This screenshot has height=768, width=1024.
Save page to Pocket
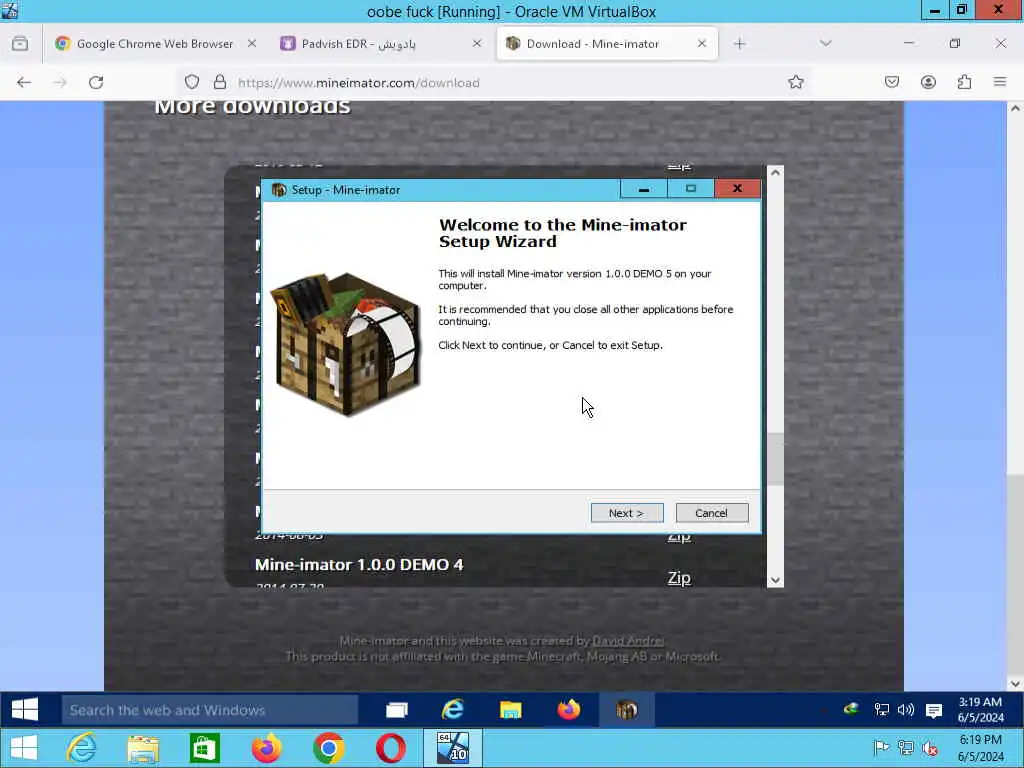pyautogui.click(x=892, y=82)
